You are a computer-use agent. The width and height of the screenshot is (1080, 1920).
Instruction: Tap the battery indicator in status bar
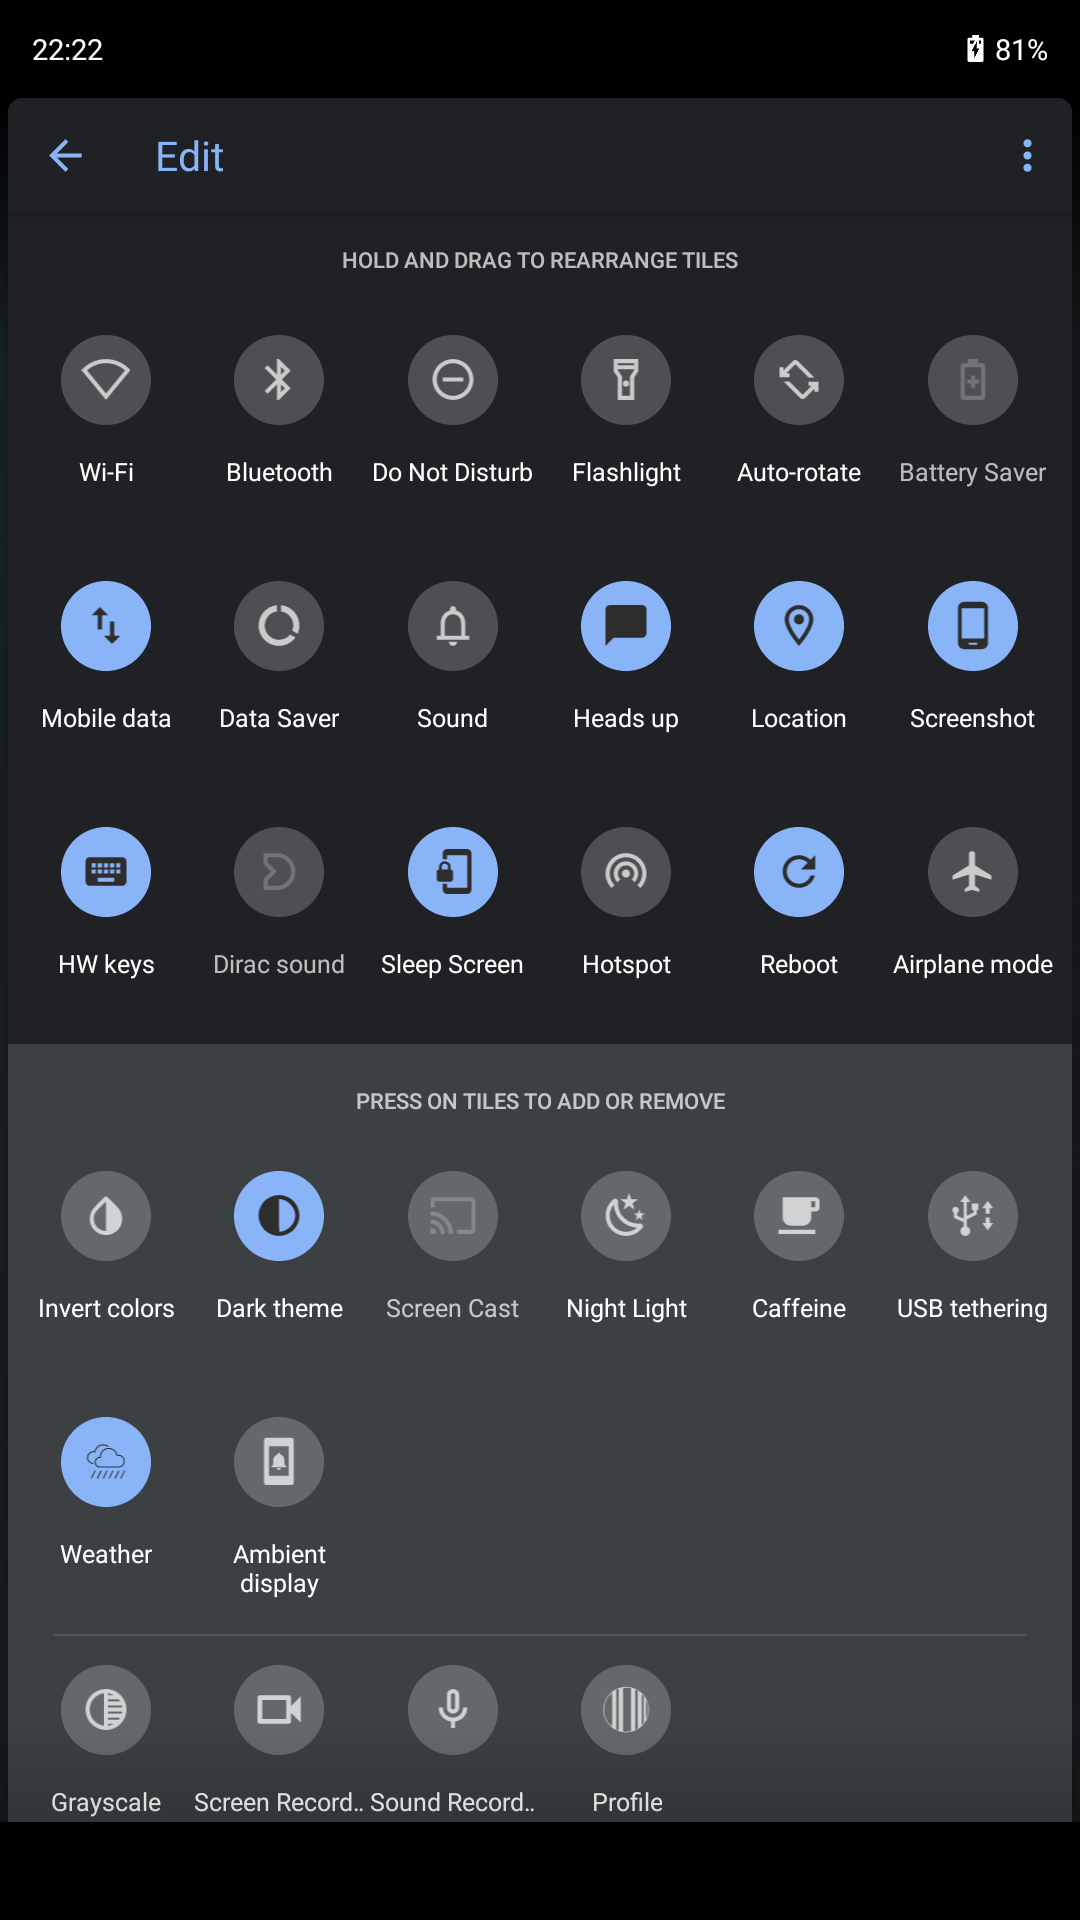coord(1007,49)
